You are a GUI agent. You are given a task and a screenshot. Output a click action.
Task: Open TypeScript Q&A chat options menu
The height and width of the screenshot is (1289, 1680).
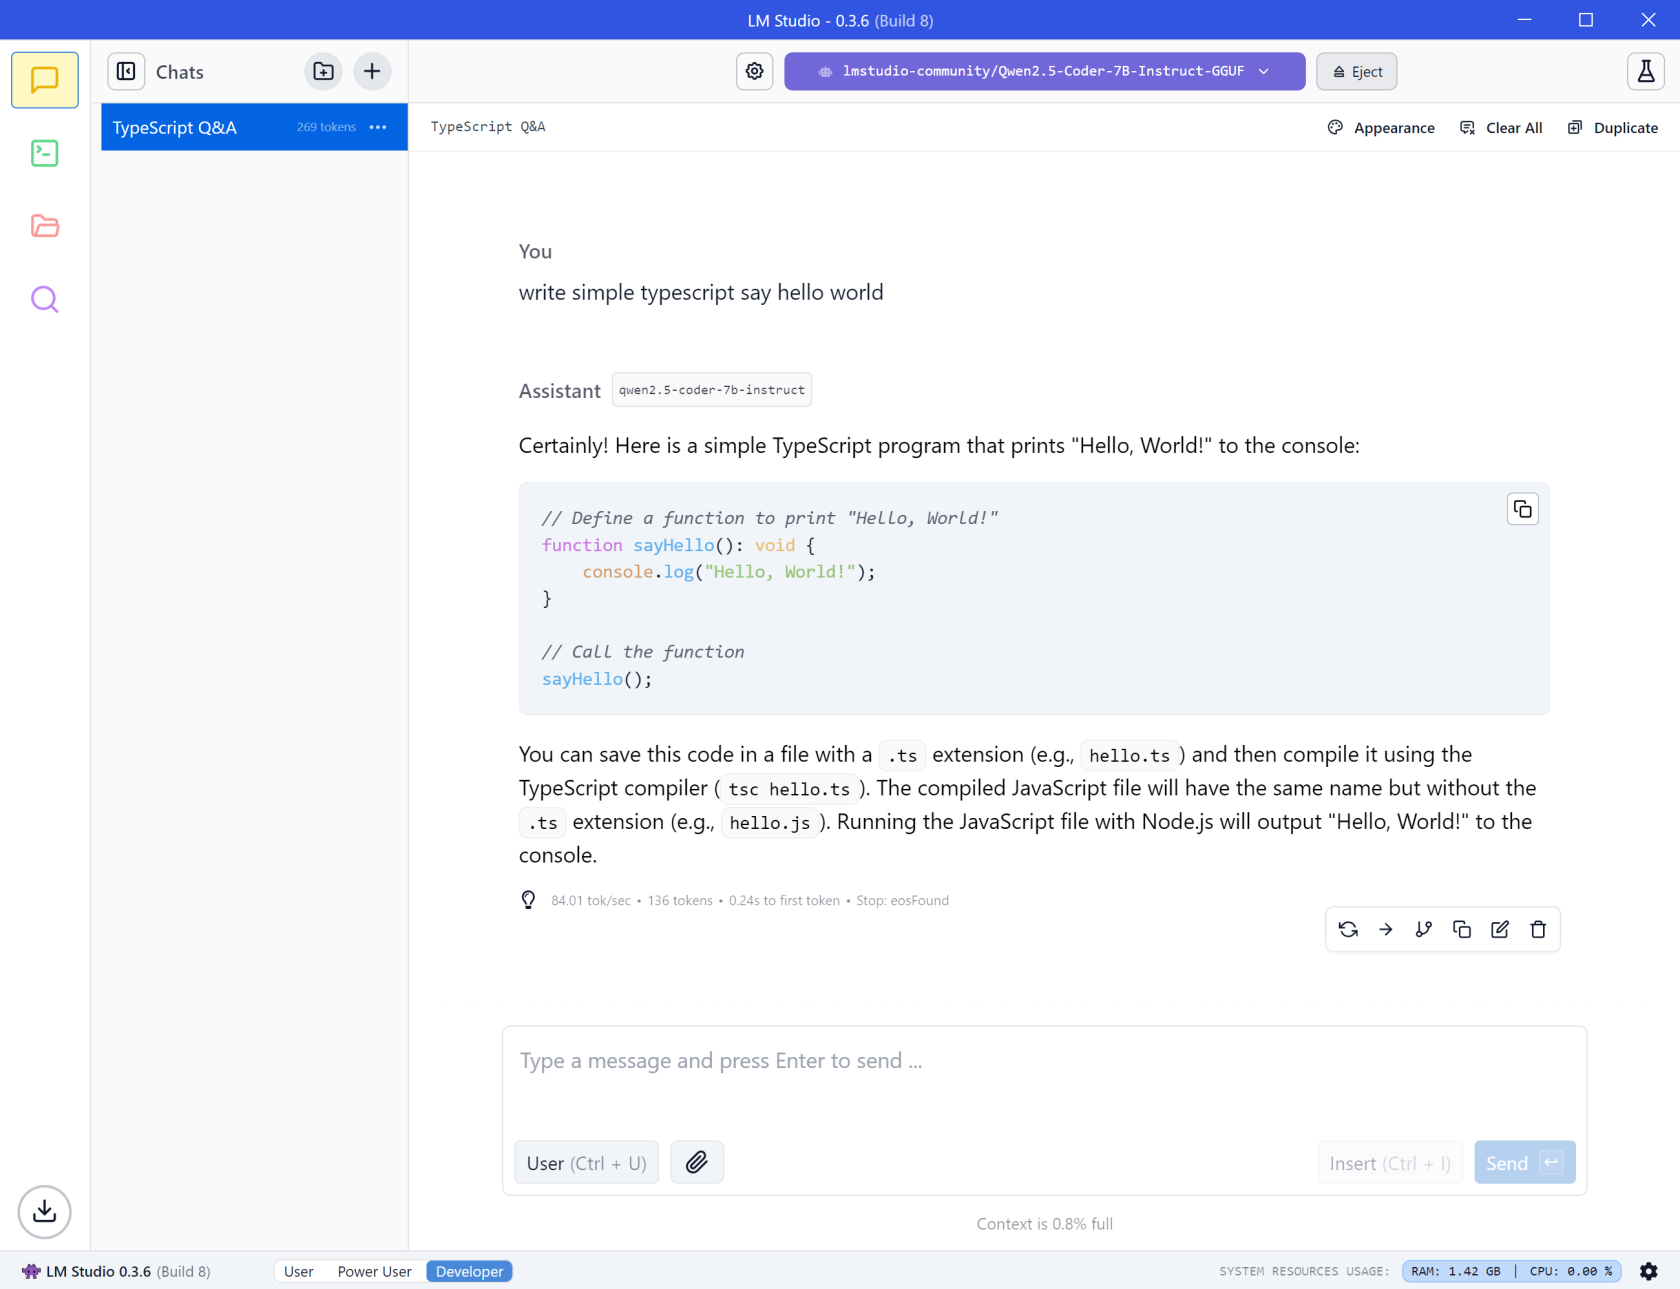[x=378, y=127]
